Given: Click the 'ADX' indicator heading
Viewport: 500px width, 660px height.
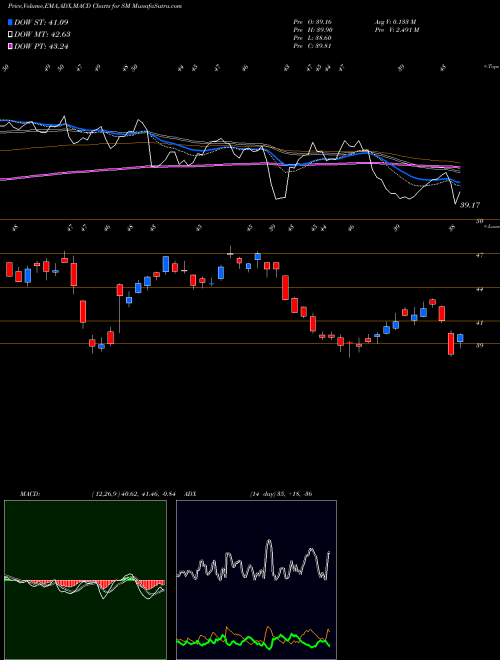Looking at the screenshot, I should pyautogui.click(x=190, y=494).
